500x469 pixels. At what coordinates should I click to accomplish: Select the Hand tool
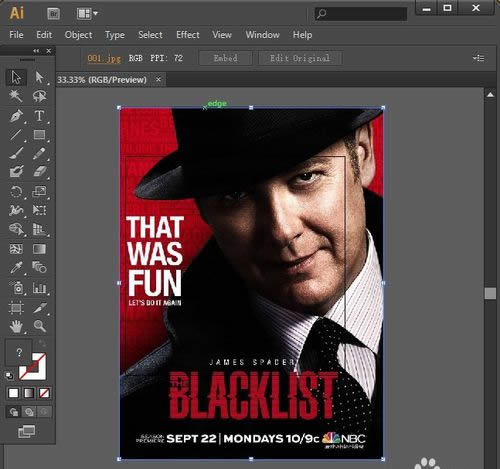16,326
